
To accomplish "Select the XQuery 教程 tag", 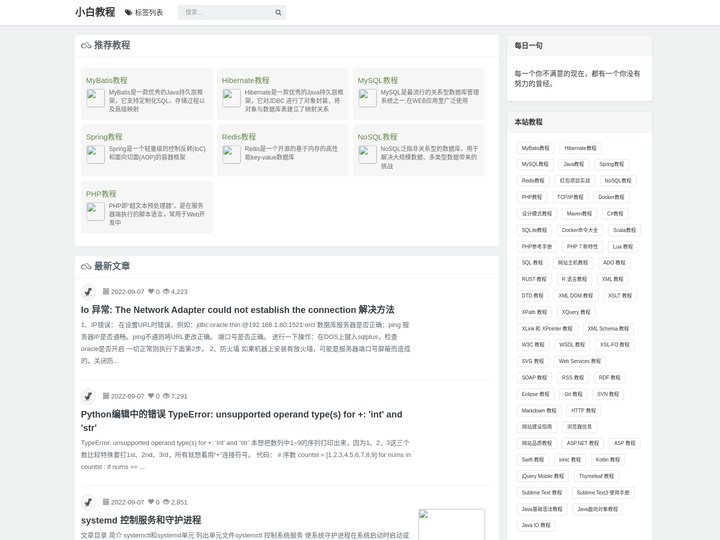I will click(x=576, y=312).
